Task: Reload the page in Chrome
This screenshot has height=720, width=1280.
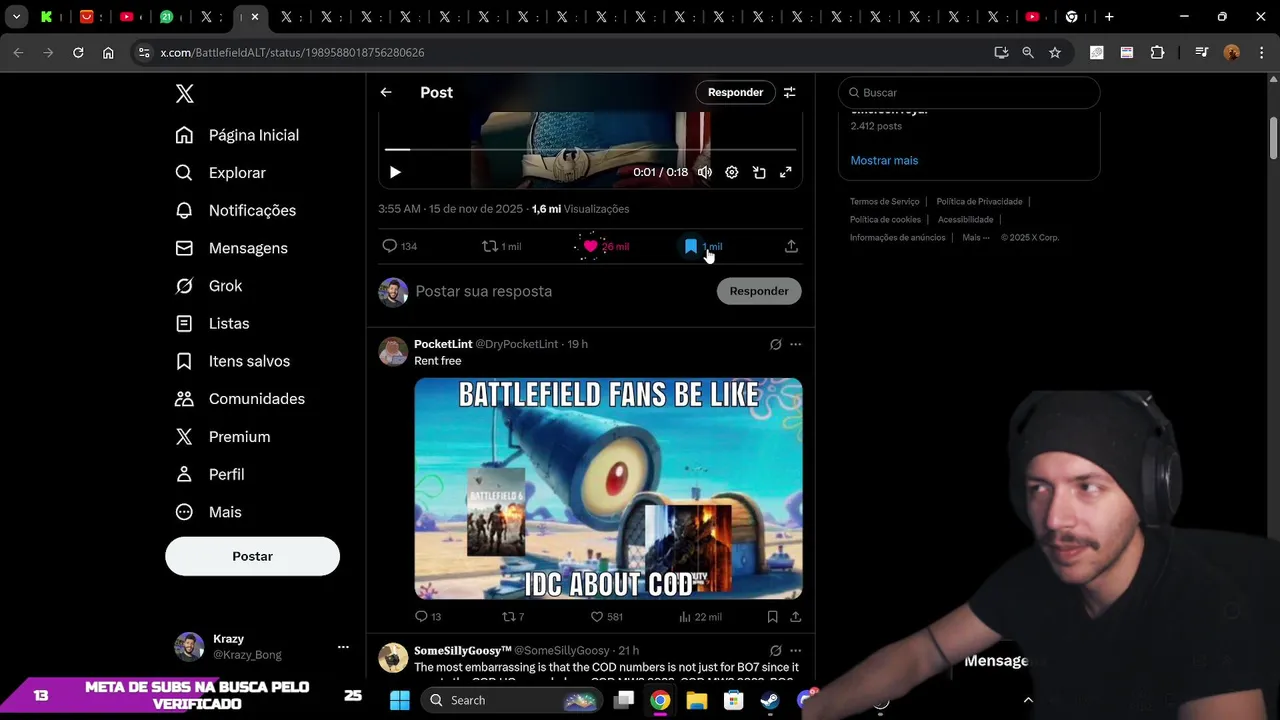Action: [x=78, y=52]
